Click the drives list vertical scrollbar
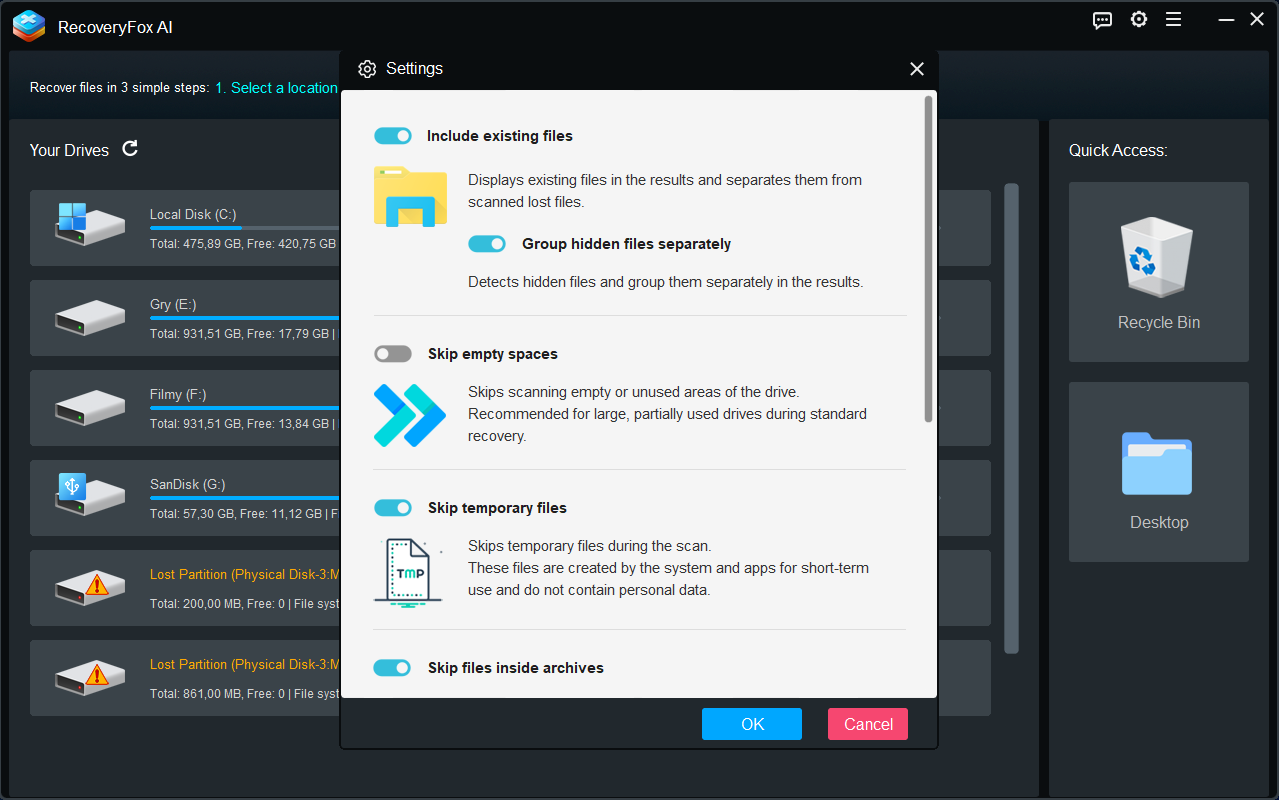 (x=1011, y=418)
